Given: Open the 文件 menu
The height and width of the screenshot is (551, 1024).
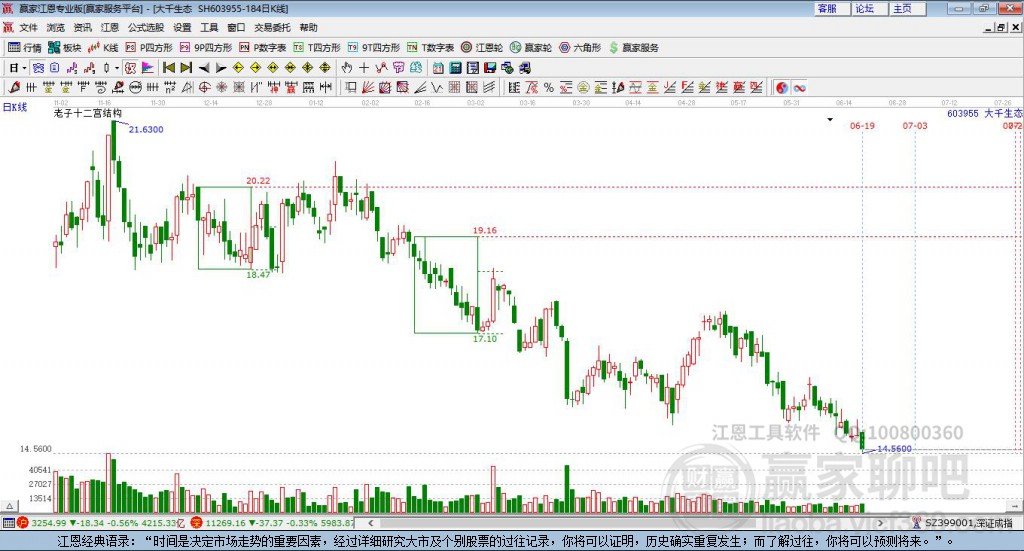Looking at the screenshot, I should (27, 27).
